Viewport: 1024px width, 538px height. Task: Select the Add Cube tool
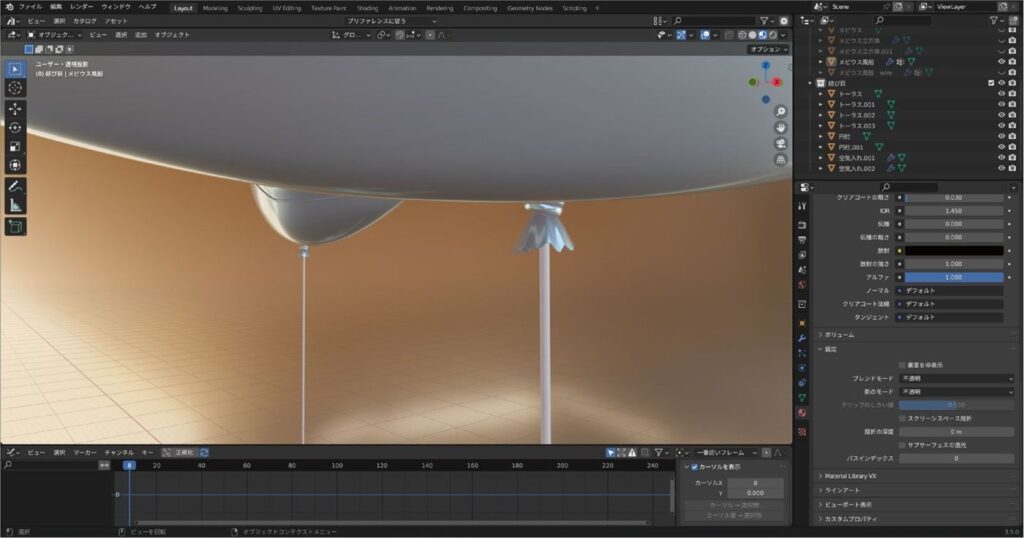click(x=15, y=227)
